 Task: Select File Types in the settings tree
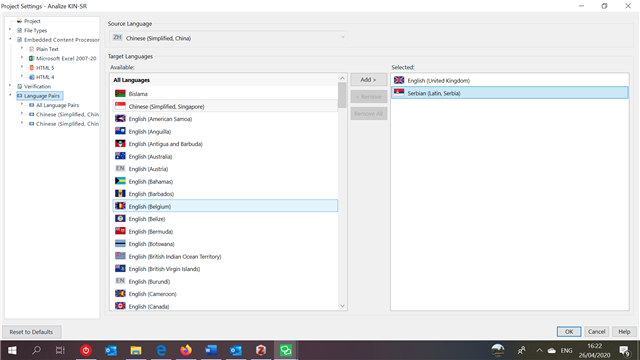point(36,31)
